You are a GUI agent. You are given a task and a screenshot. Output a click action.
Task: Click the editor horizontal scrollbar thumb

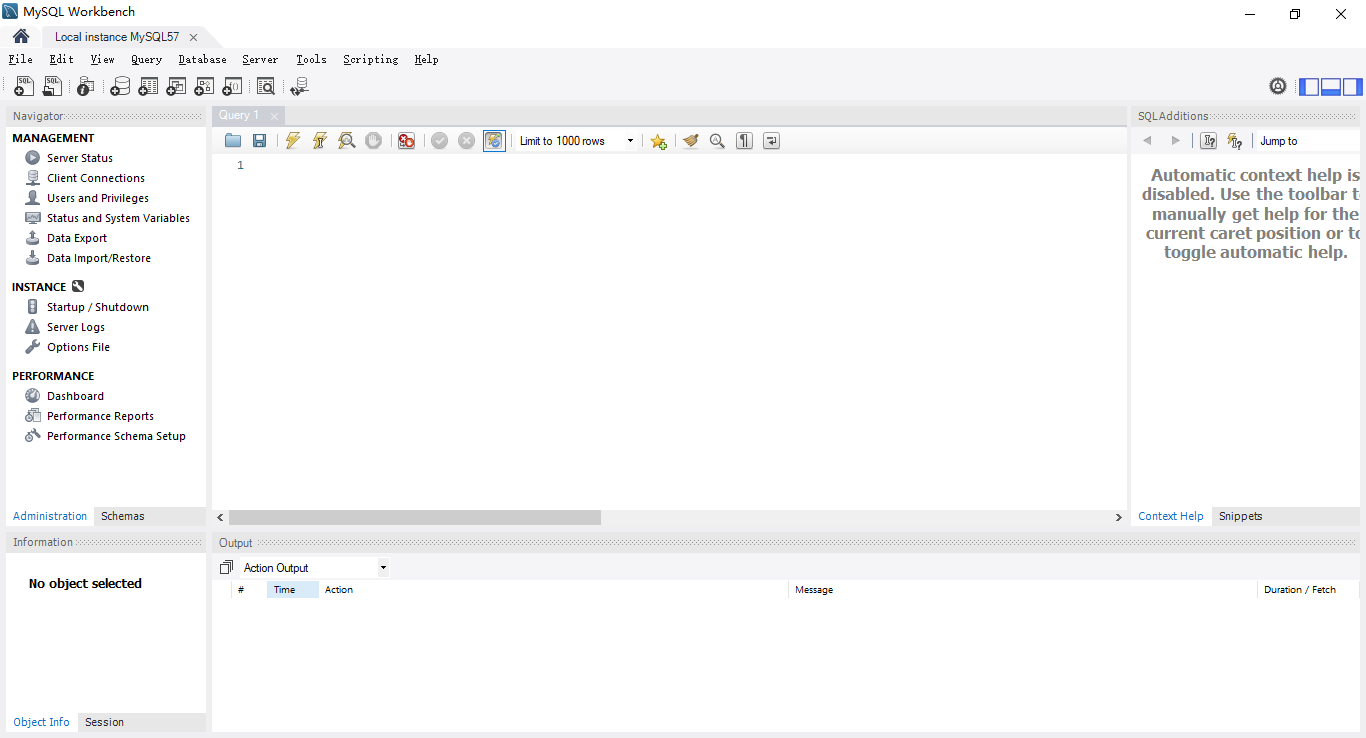click(x=414, y=517)
